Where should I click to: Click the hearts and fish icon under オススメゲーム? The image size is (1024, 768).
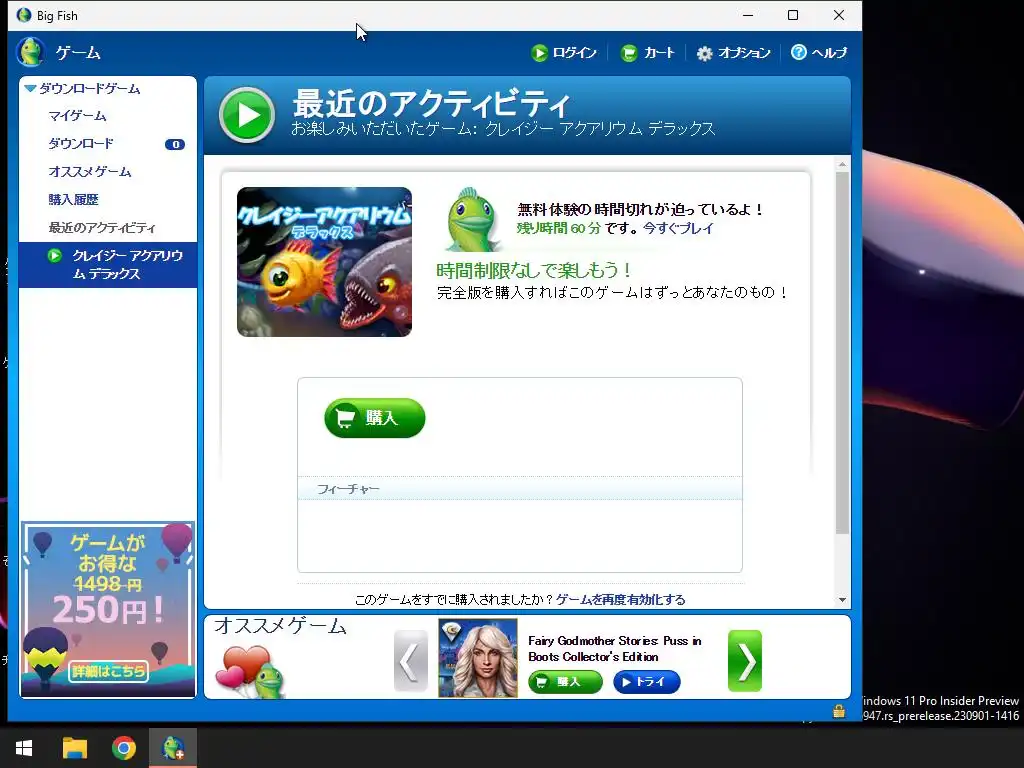coord(251,671)
